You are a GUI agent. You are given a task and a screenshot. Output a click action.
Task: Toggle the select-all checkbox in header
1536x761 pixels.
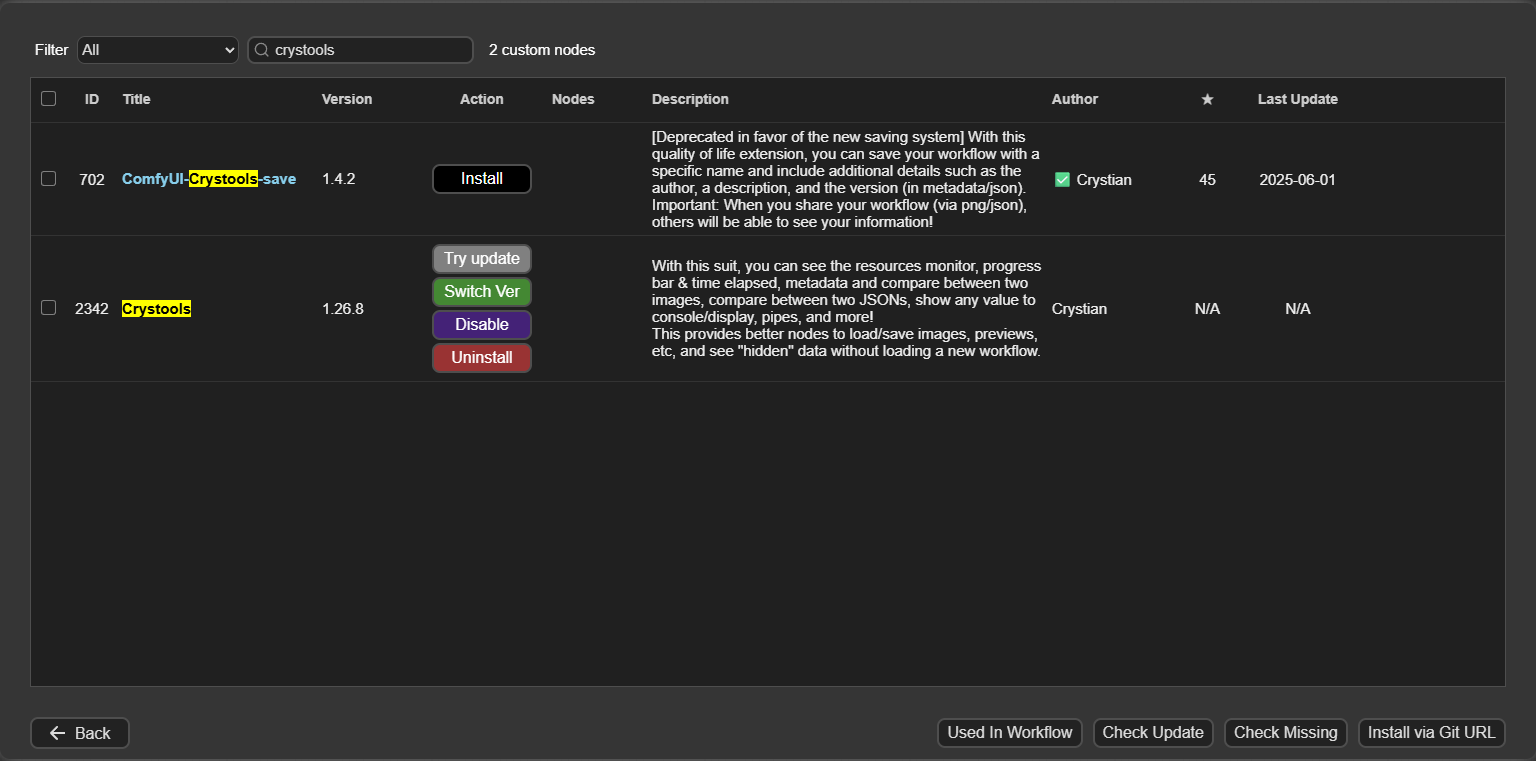48,99
